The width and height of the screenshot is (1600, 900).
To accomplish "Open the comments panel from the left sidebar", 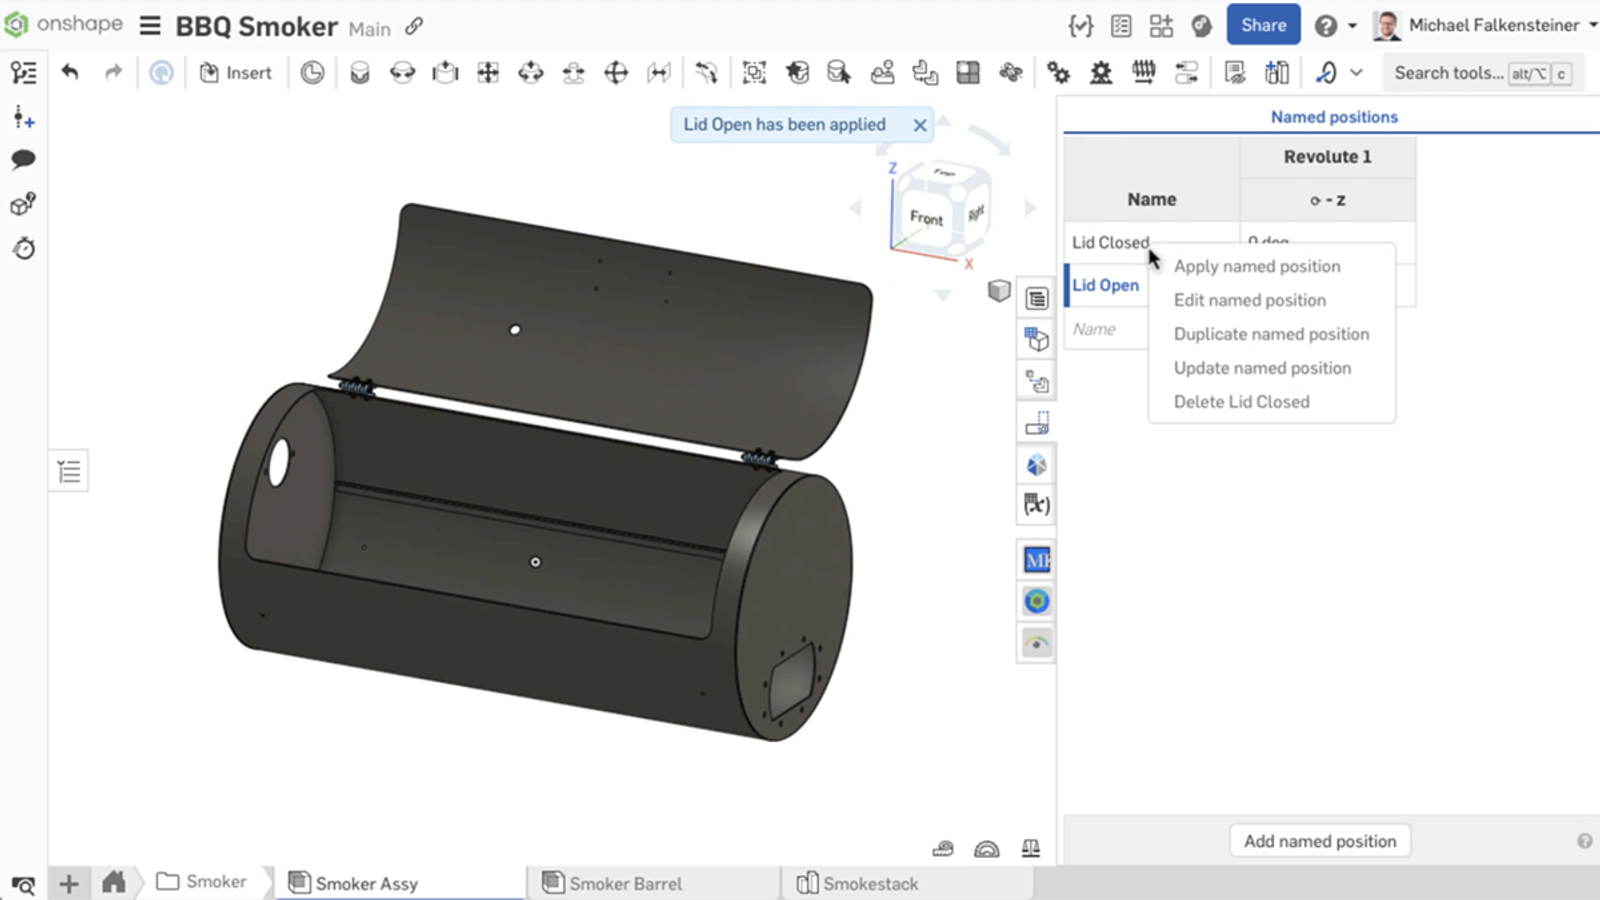I will click(23, 160).
